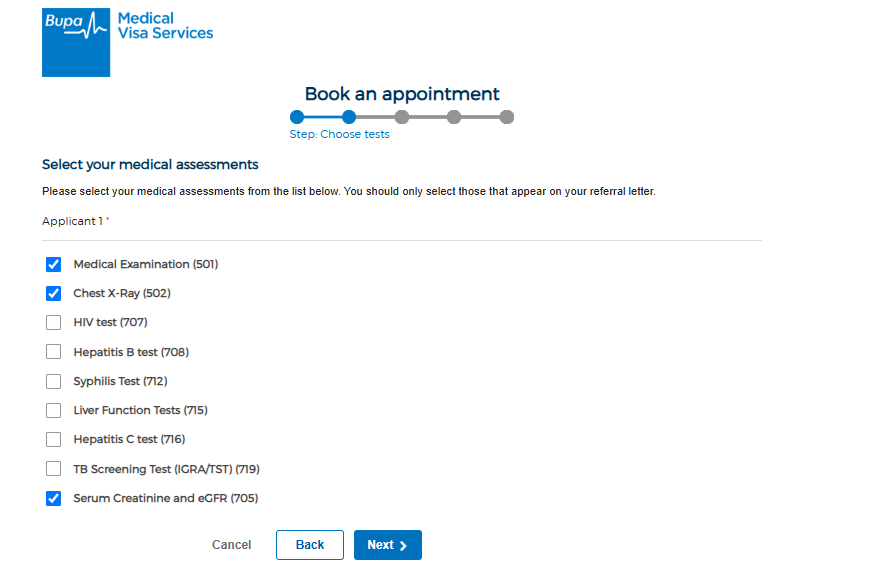Untick Serum Creatinine and eGFR (705)
The height and width of the screenshot is (584, 885).
point(54,498)
